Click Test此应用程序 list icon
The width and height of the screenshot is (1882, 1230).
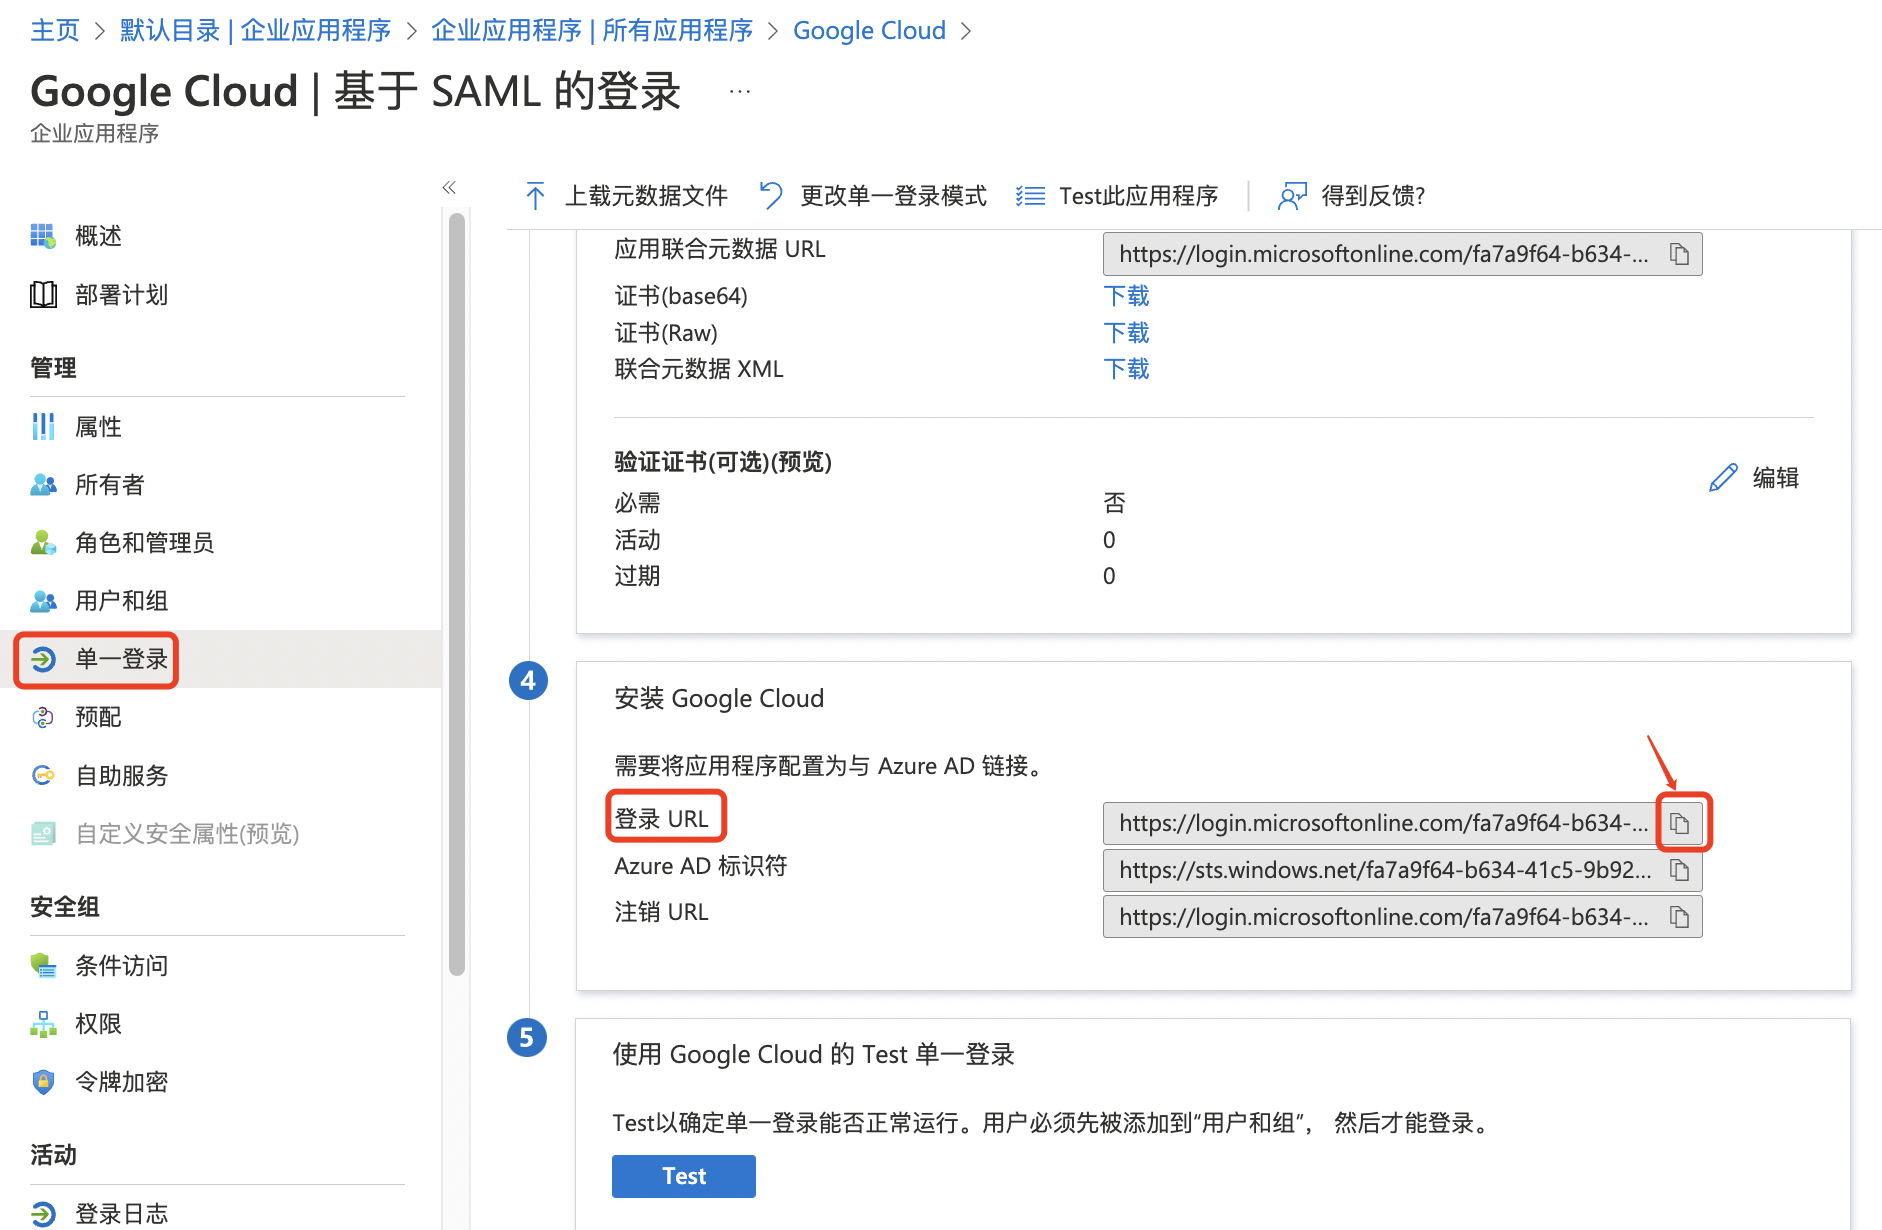click(1030, 196)
